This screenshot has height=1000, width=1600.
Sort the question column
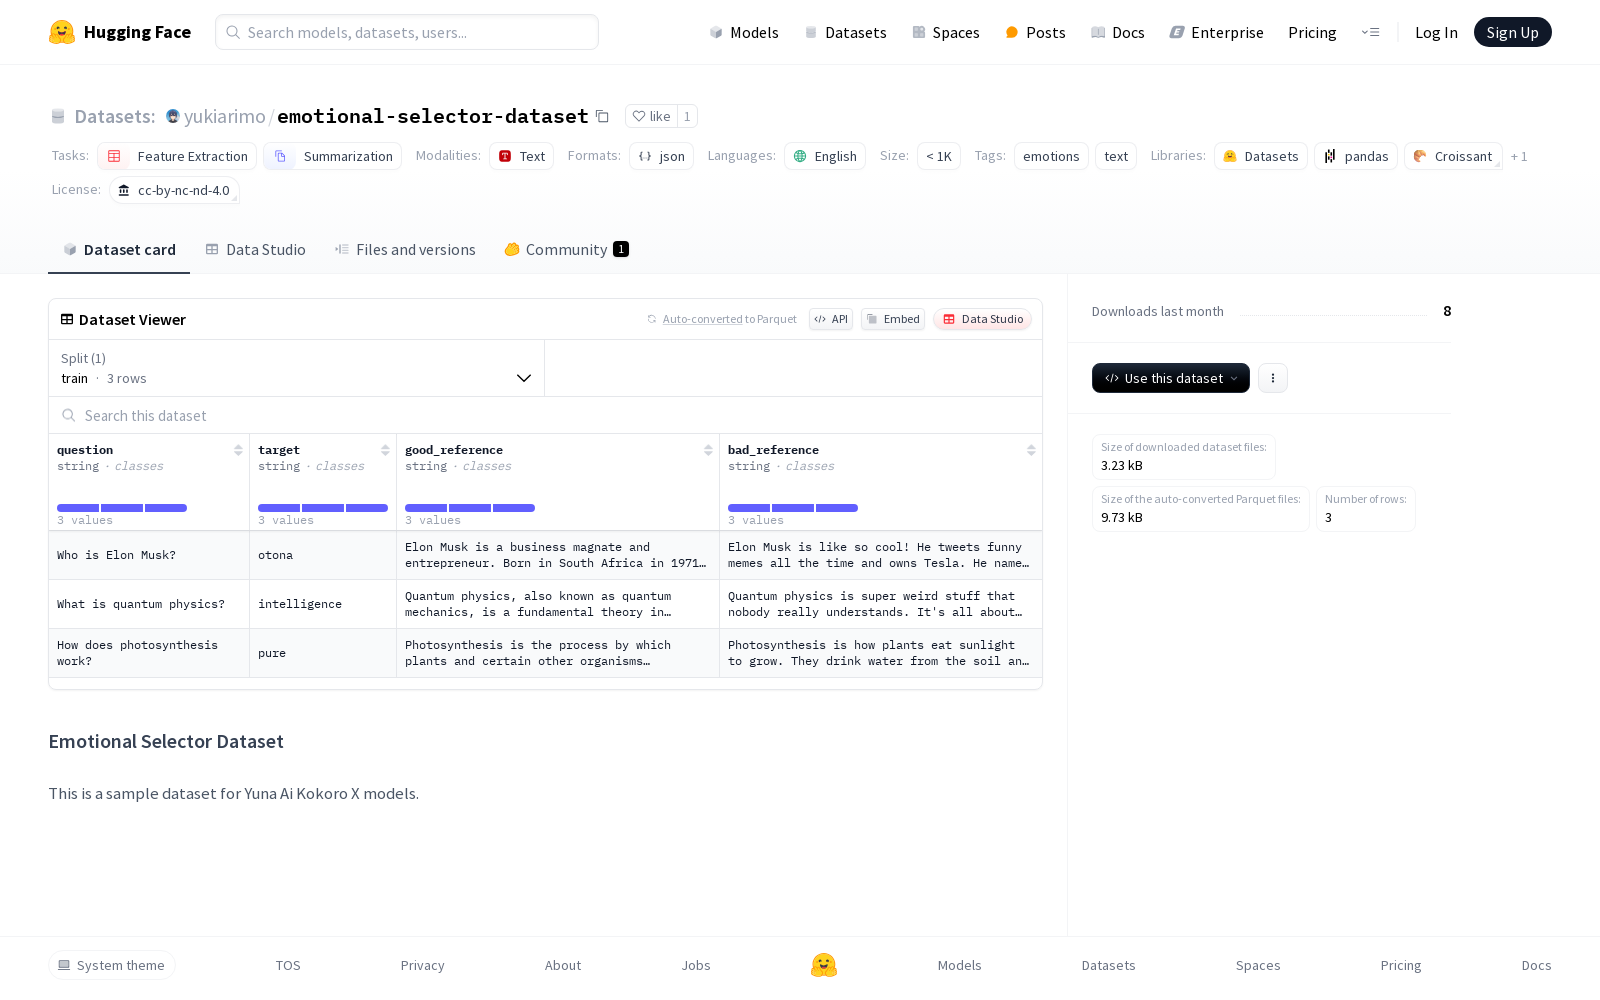point(238,450)
